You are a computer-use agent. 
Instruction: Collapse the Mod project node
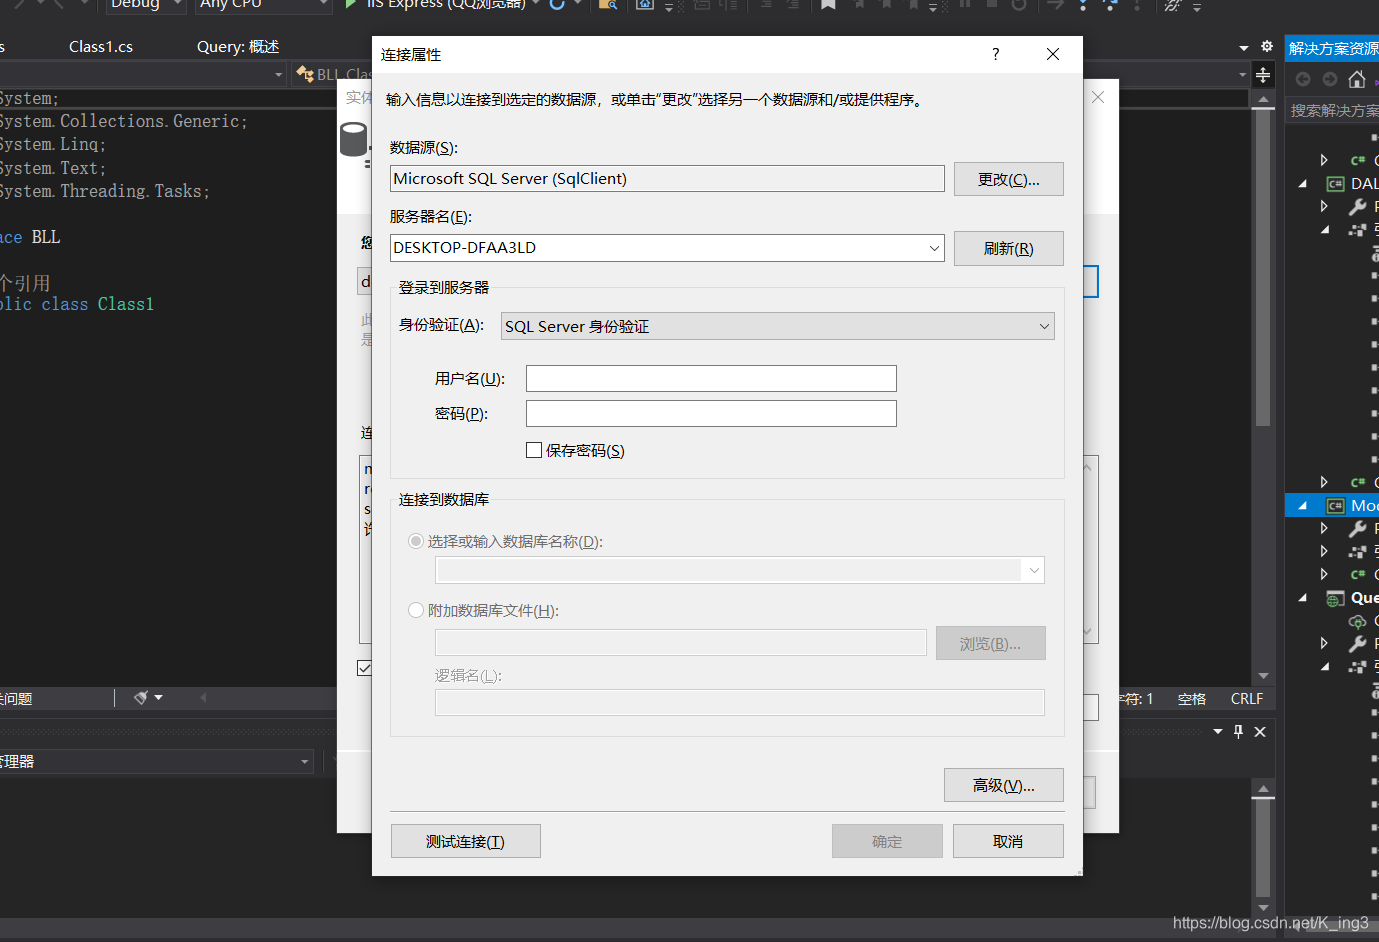pyautogui.click(x=1302, y=505)
